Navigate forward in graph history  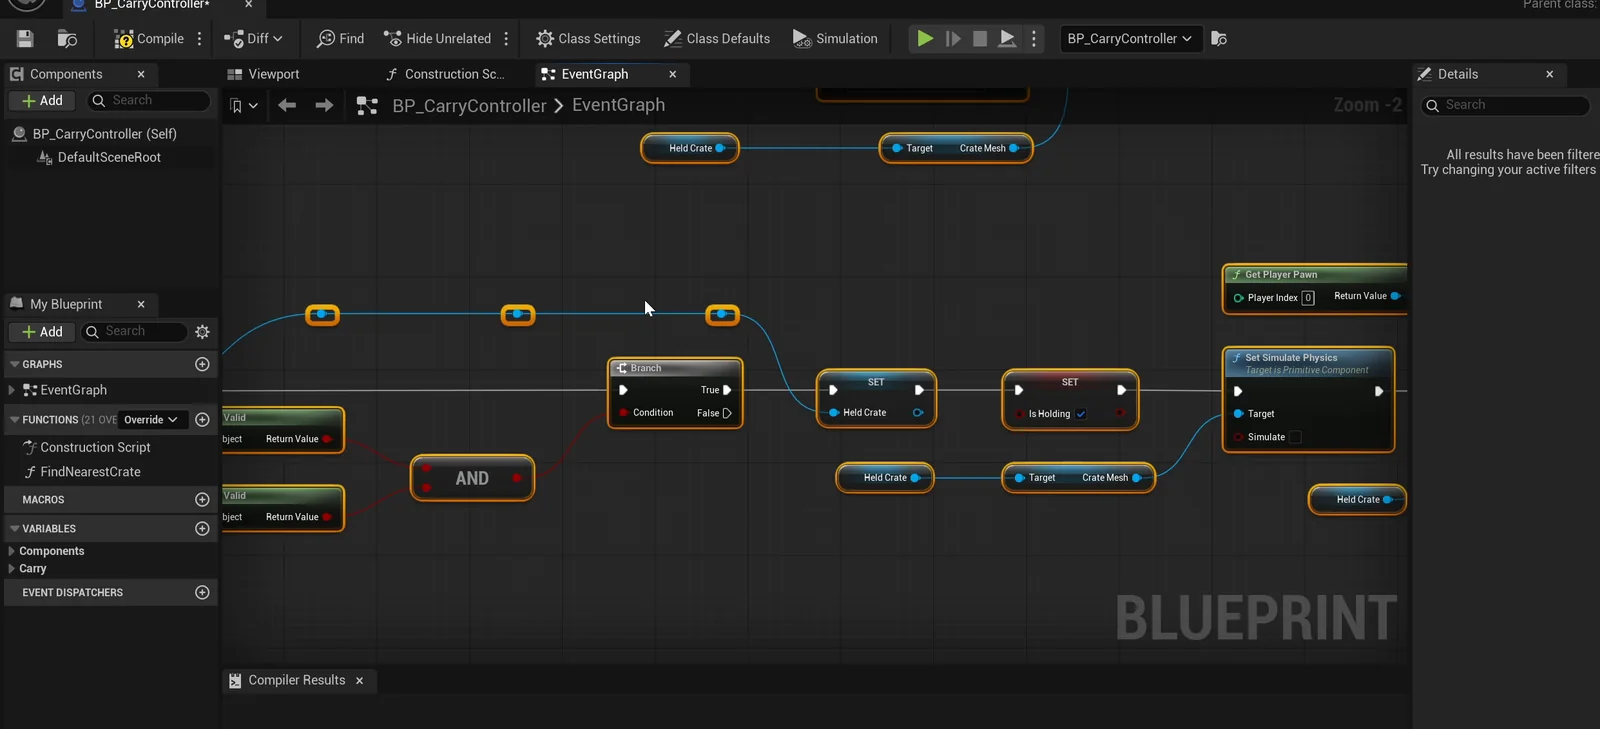pyautogui.click(x=324, y=105)
